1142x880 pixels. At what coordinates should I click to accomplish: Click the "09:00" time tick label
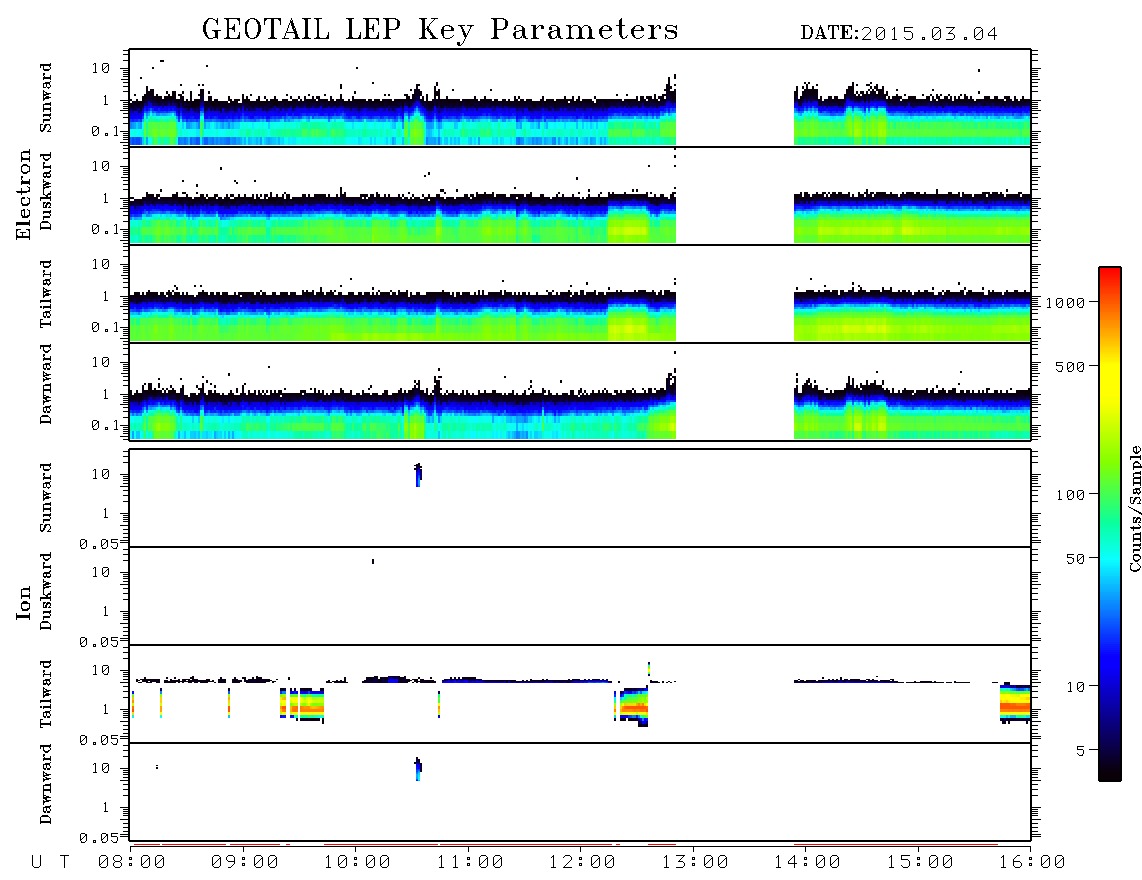tap(245, 863)
